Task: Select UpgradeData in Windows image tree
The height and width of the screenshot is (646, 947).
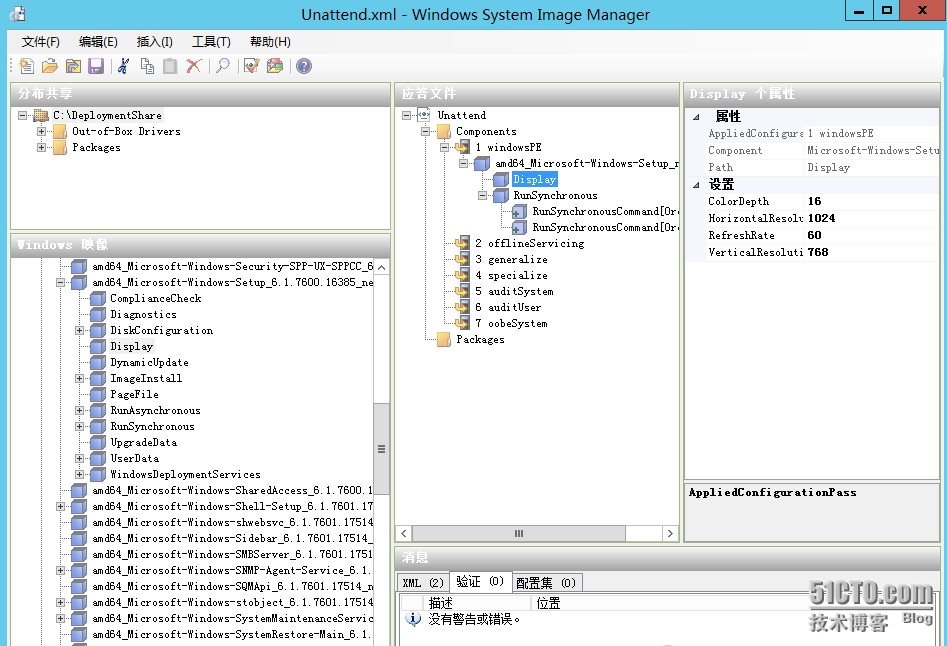Action: [x=144, y=443]
